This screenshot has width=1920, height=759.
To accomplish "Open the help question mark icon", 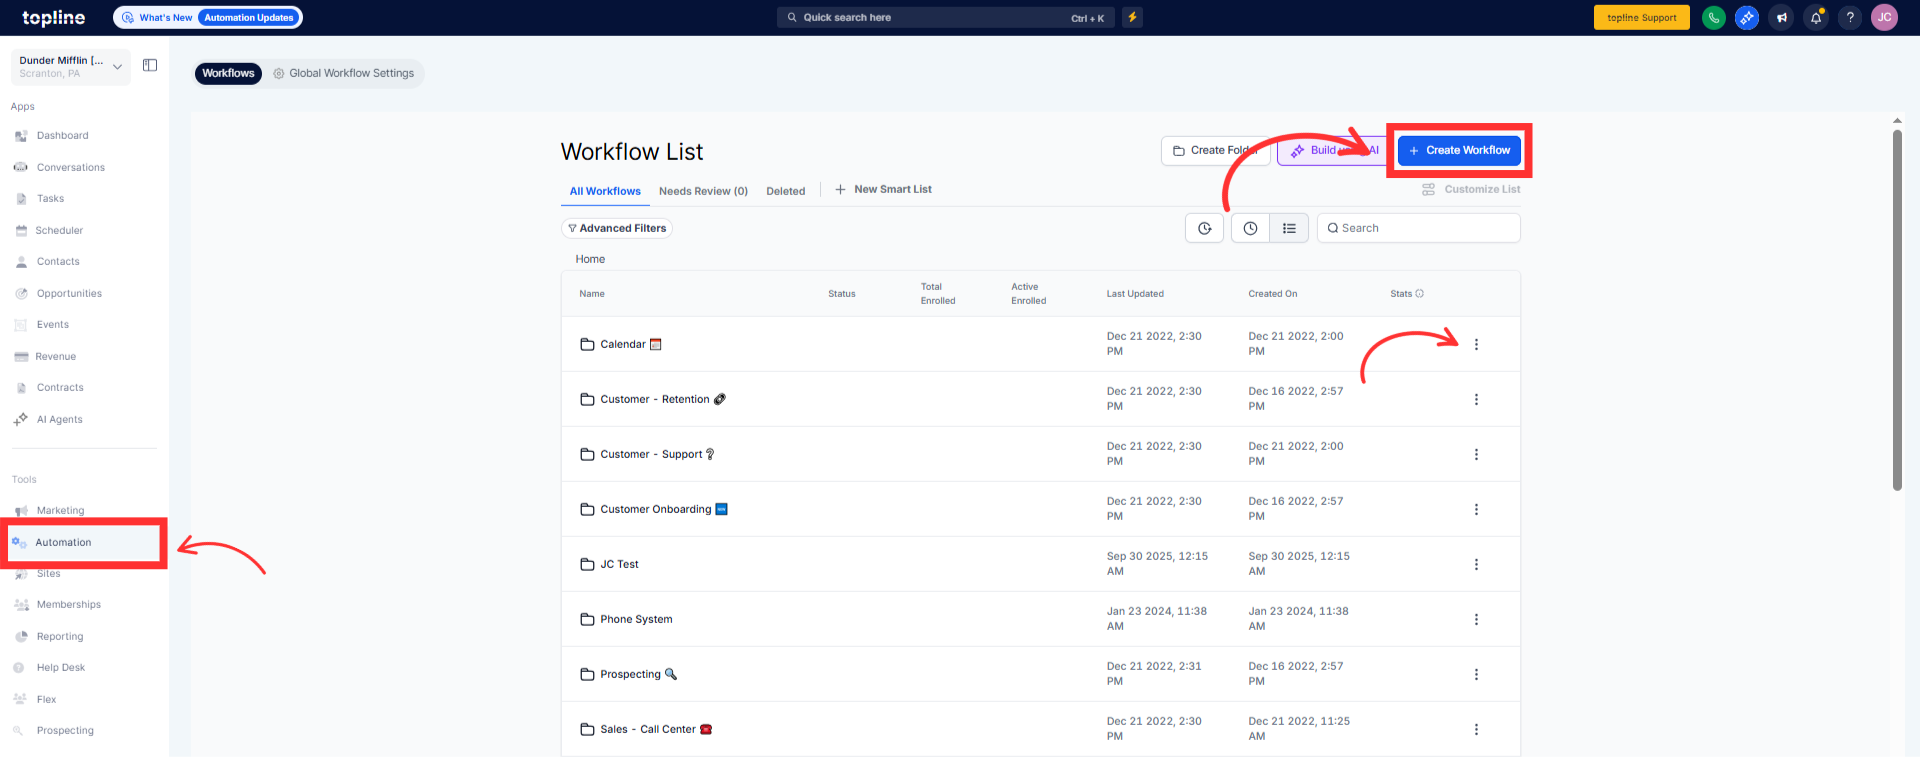I will (x=1850, y=18).
